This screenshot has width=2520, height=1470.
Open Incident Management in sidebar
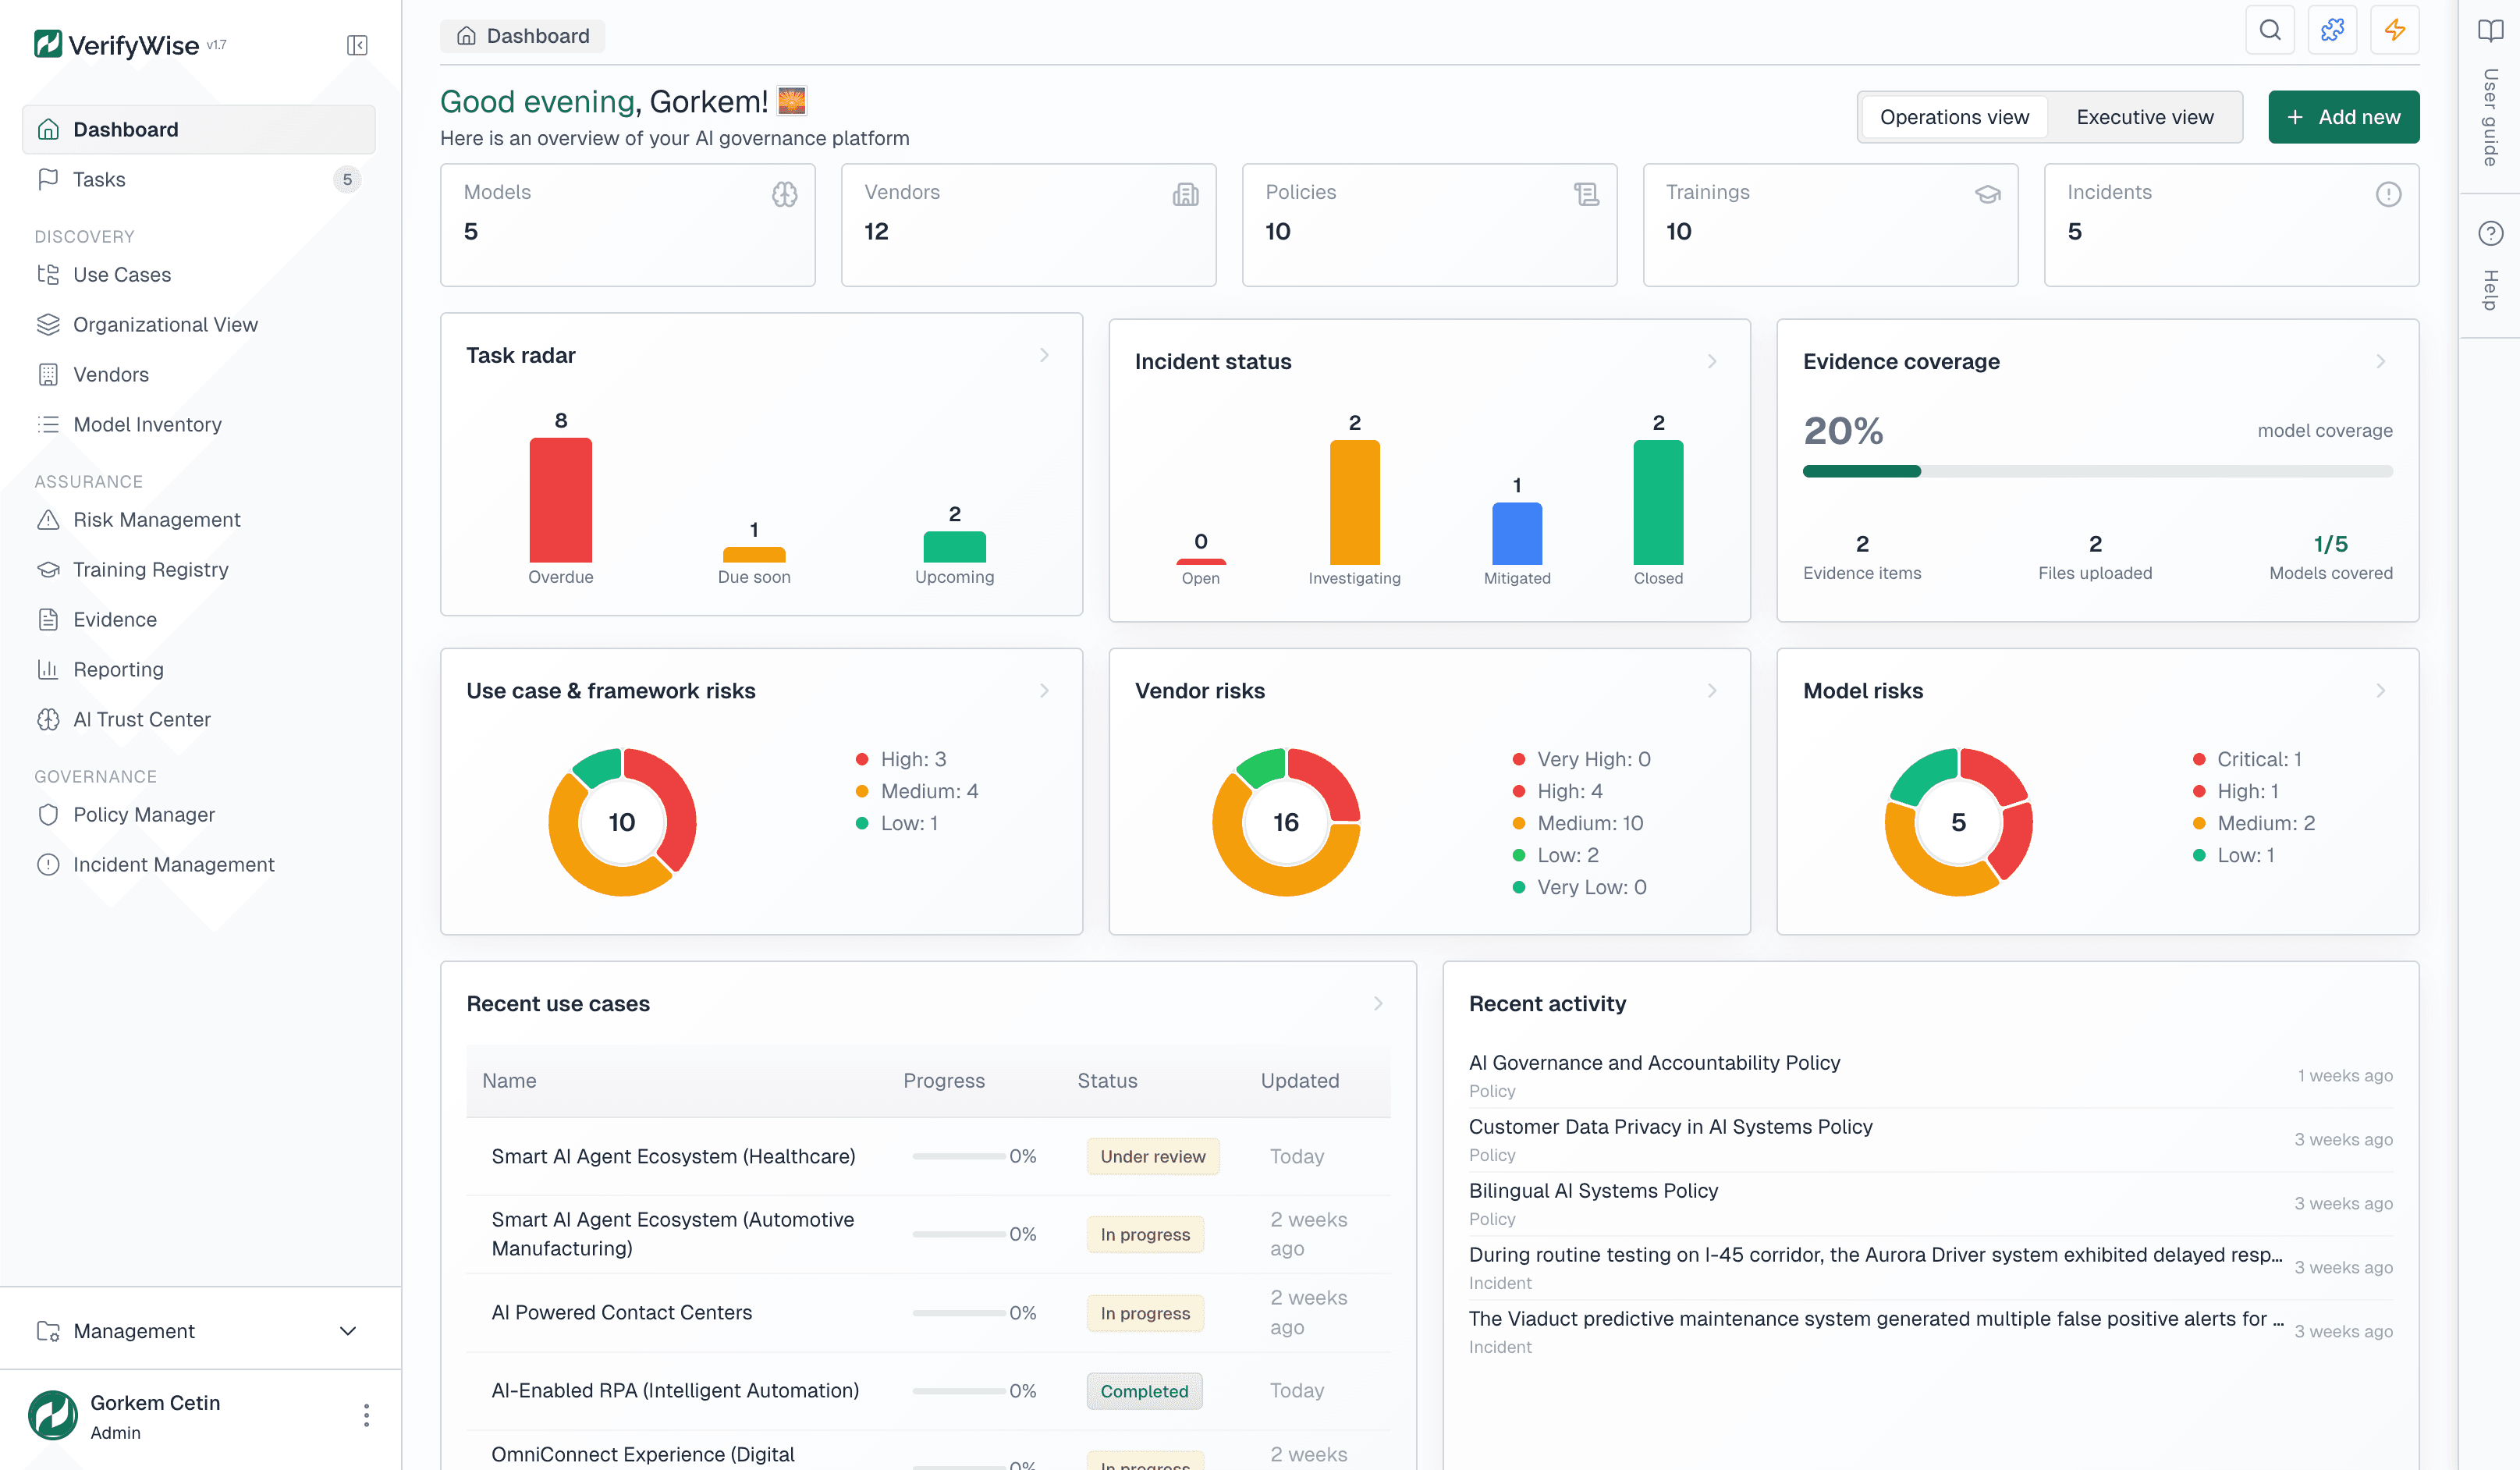coord(199,864)
